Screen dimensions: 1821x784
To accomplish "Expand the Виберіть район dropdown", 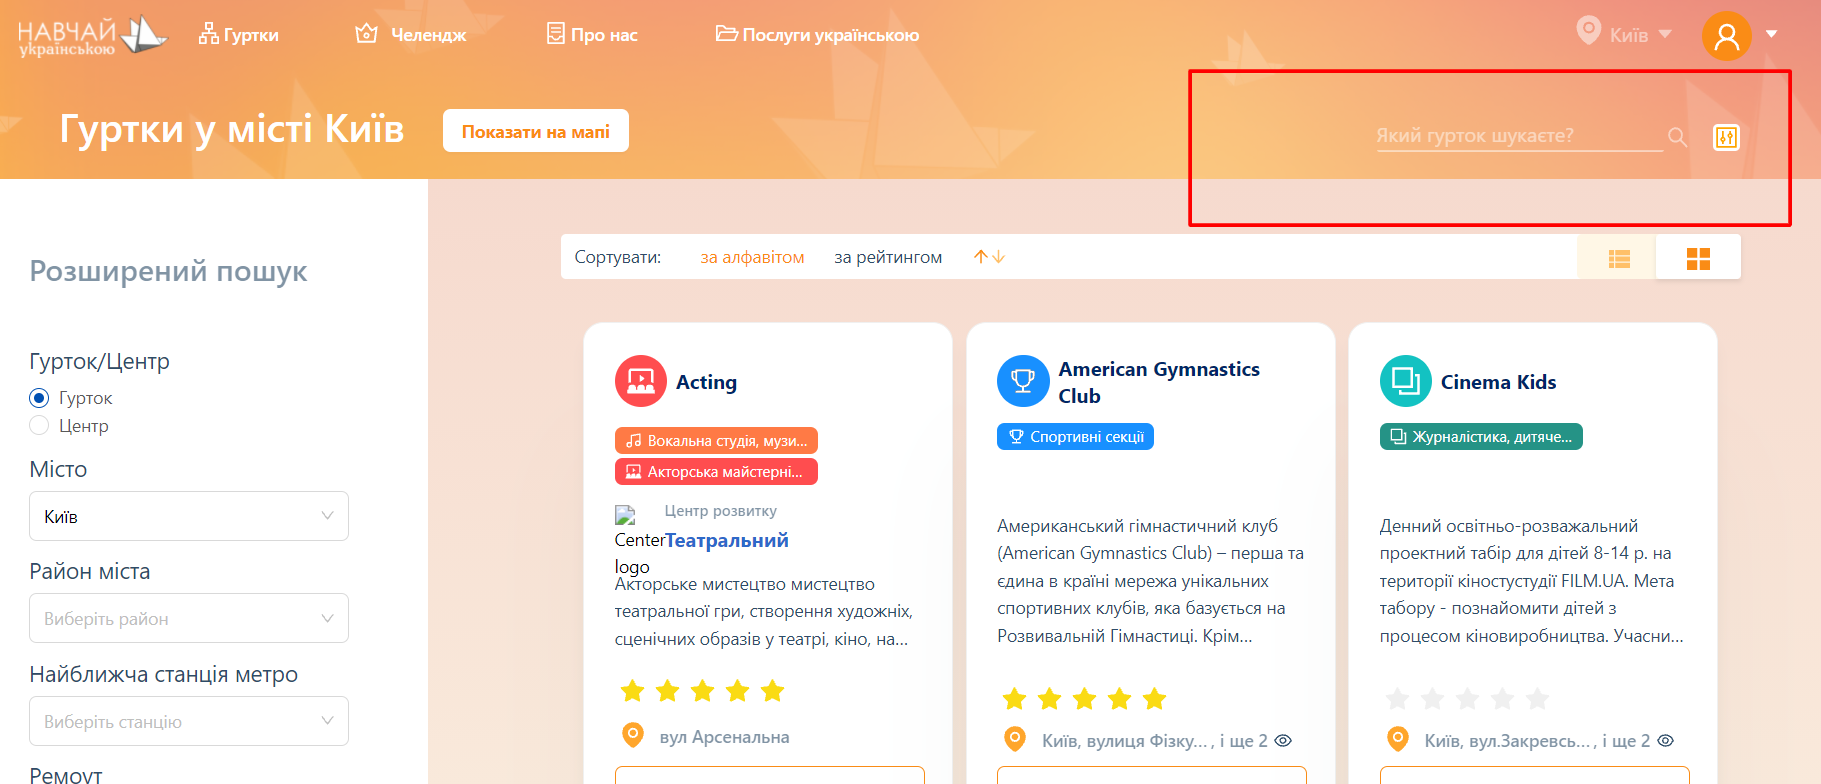I will point(189,618).
